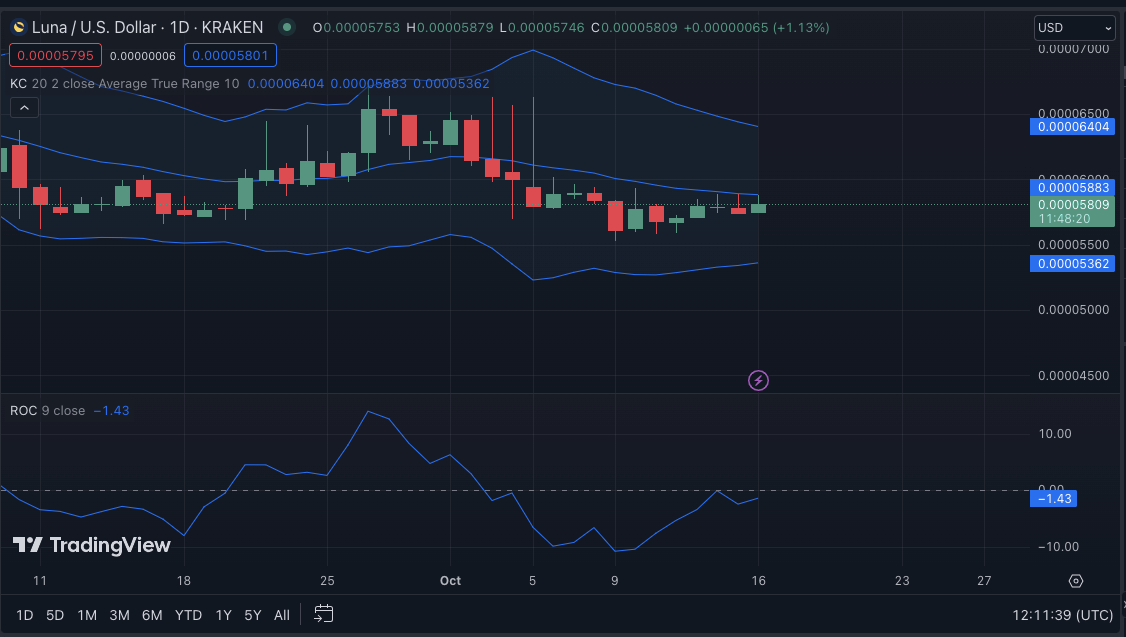This screenshot has height=637, width=1126.
Task: Click the KC indicator legend label
Action: (x=124, y=83)
